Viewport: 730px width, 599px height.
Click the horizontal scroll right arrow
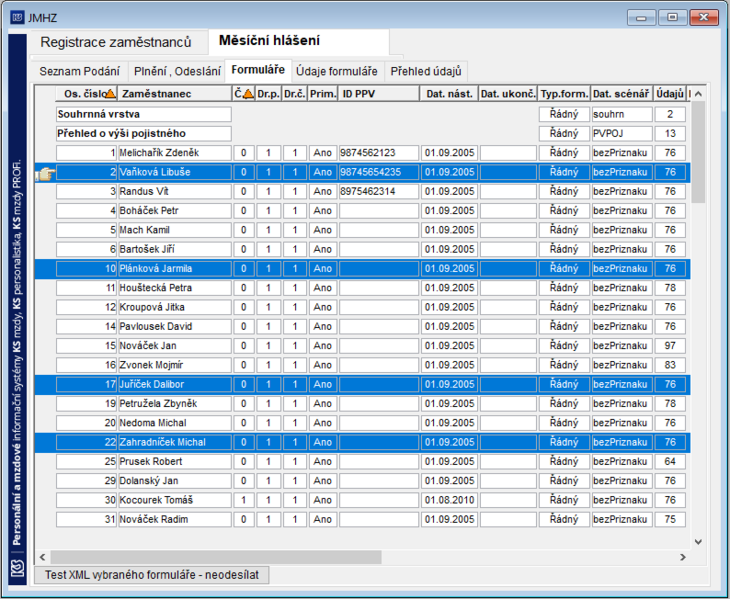(x=683, y=557)
